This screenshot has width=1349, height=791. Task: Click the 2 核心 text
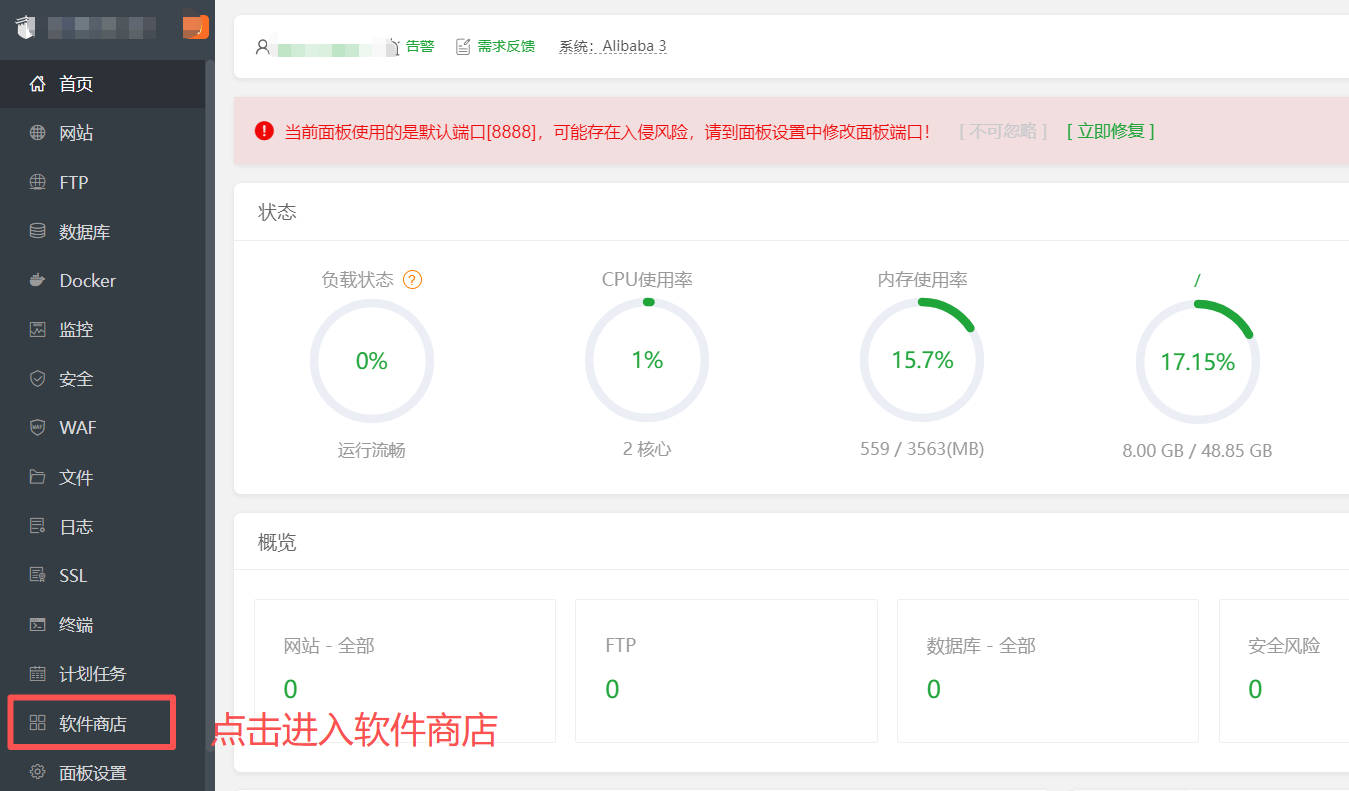(647, 449)
